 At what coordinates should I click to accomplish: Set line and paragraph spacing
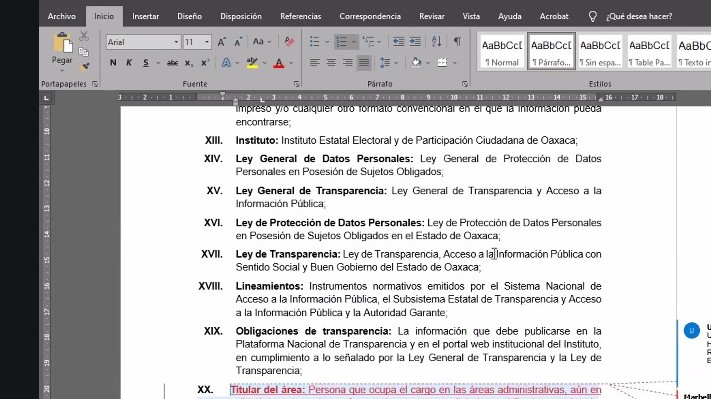pyautogui.click(x=385, y=63)
